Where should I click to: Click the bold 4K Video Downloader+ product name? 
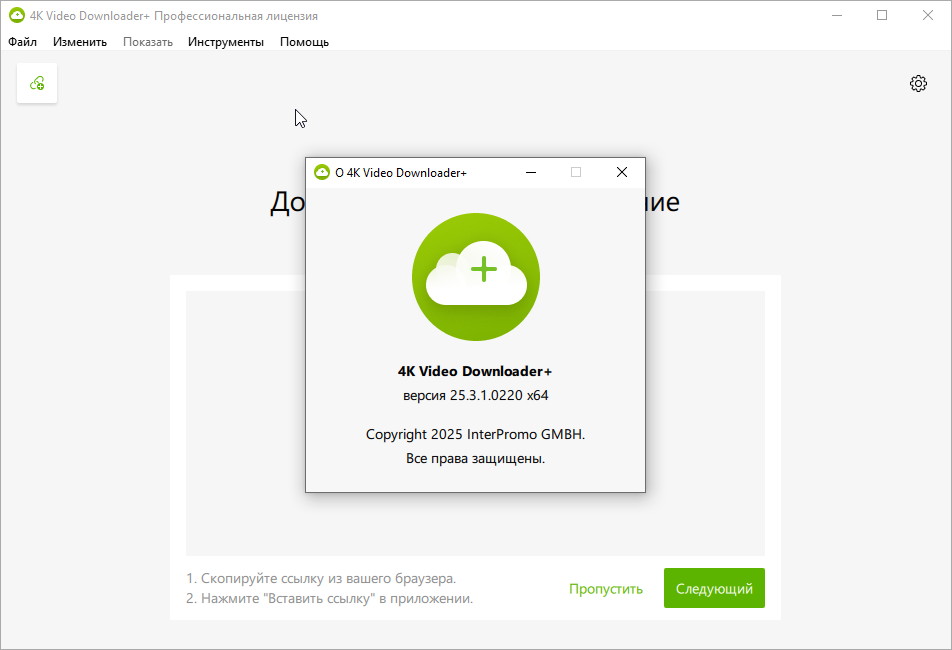(475, 371)
